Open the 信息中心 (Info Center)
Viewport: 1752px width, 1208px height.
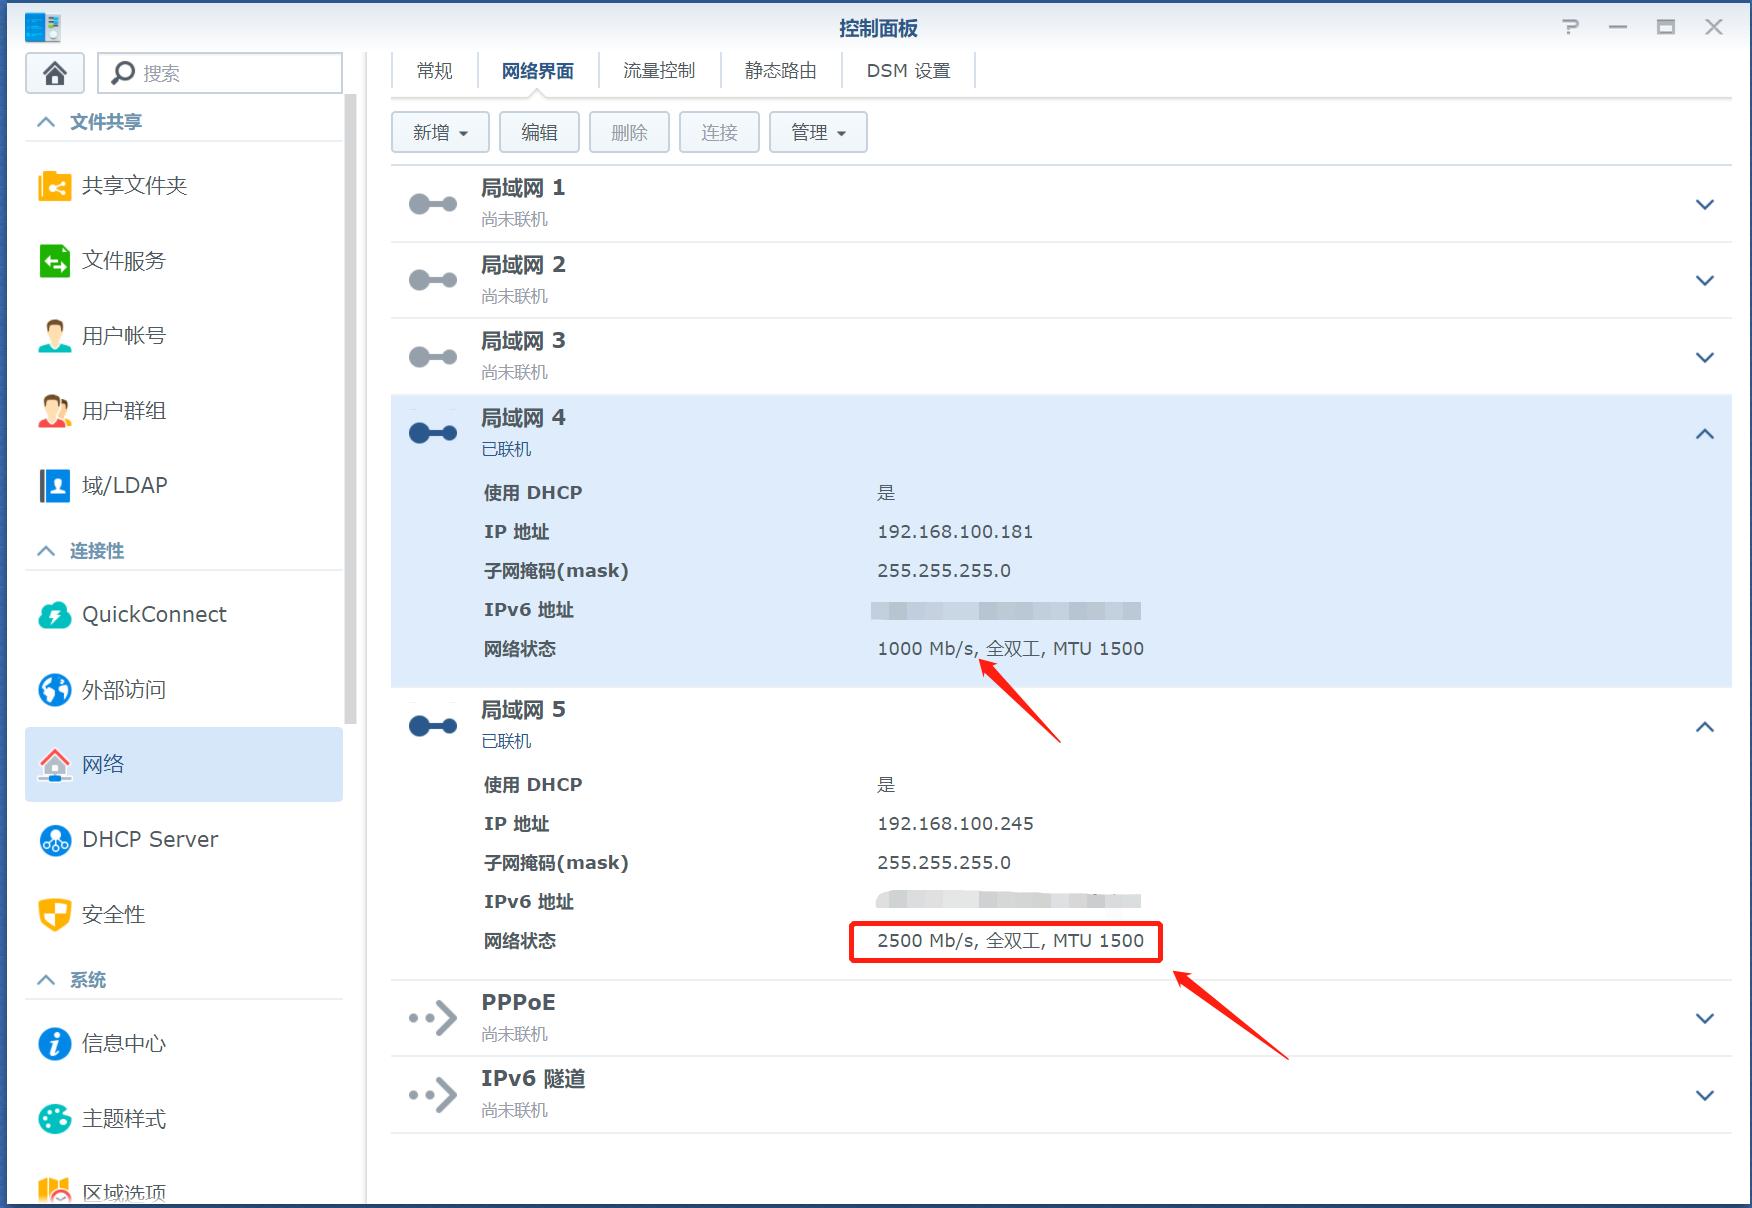coord(124,1043)
